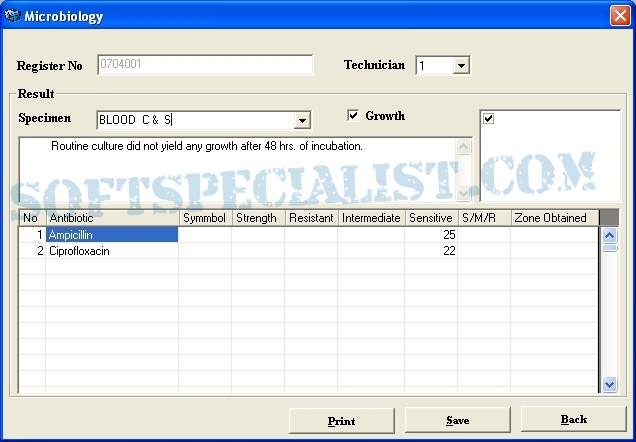Select the Ciprofloxacin row
This screenshot has width=636, height=442.
tap(112, 251)
